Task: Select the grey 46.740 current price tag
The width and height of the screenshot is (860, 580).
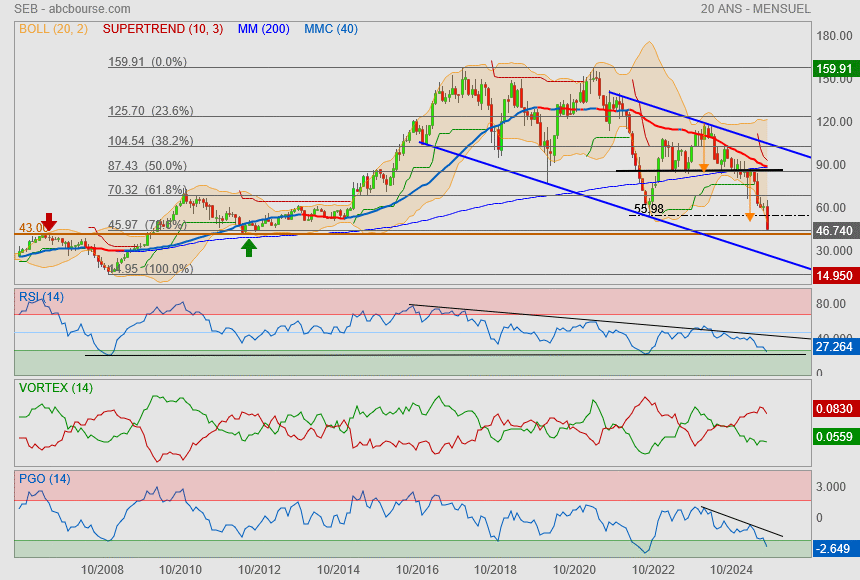Action: (x=834, y=230)
